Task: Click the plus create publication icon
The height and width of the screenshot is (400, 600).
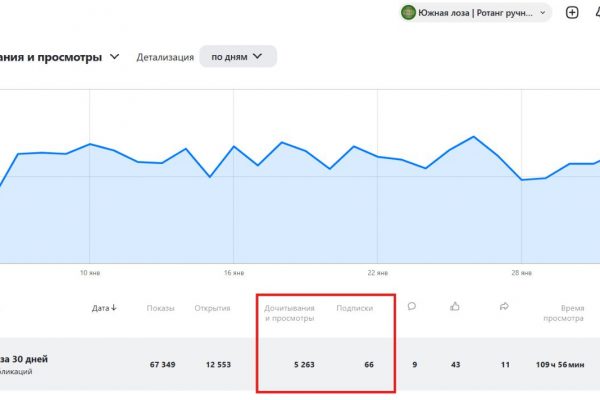Action: pos(572,13)
